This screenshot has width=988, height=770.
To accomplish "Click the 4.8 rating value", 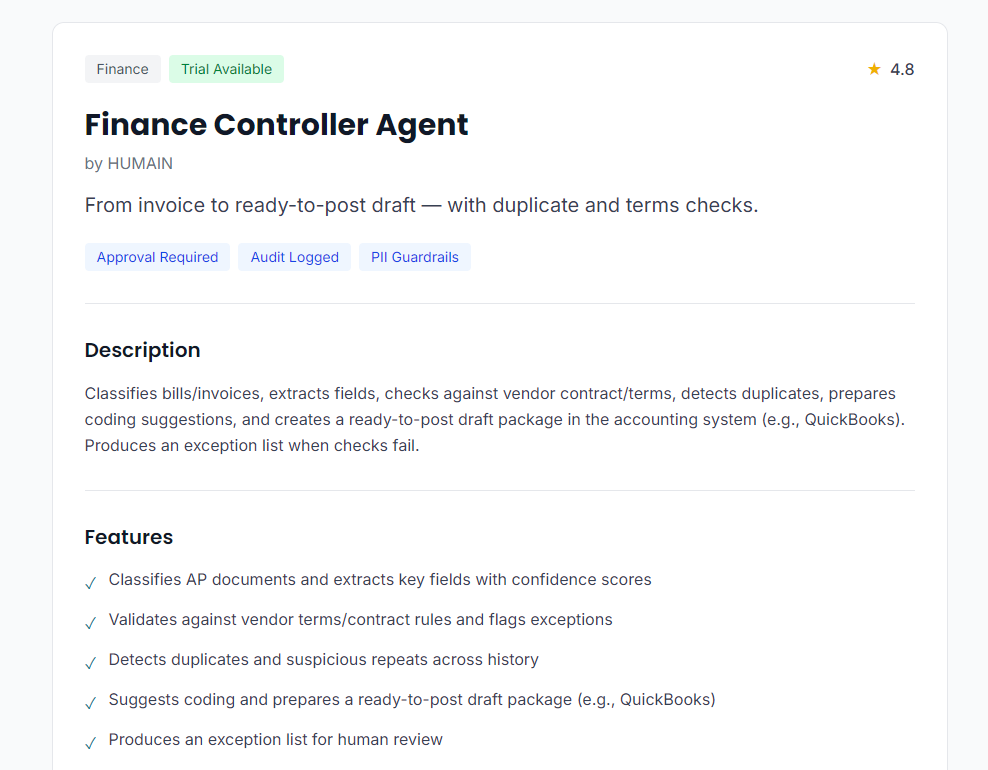I will (x=902, y=69).
